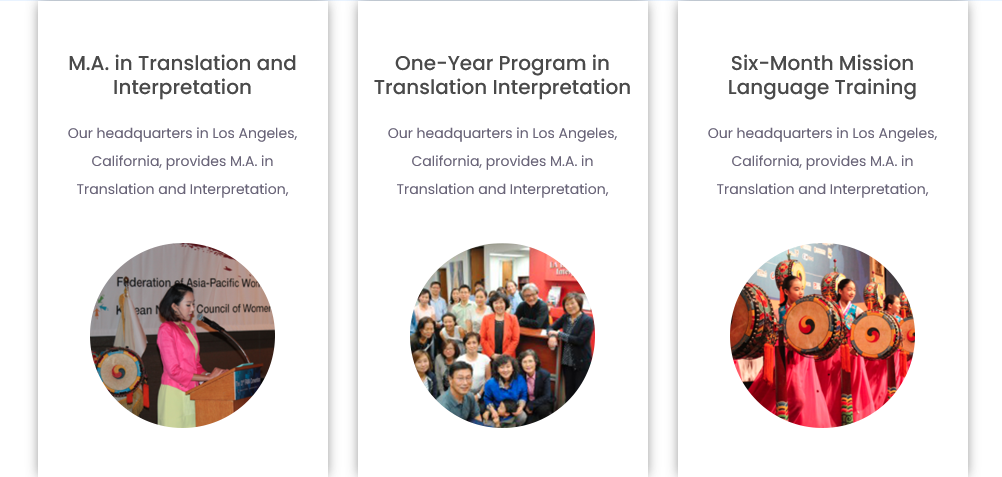The height and width of the screenshot is (477, 1002).
Task: Click the One-Year Program in Translation Interpretation title
Action: [502, 75]
